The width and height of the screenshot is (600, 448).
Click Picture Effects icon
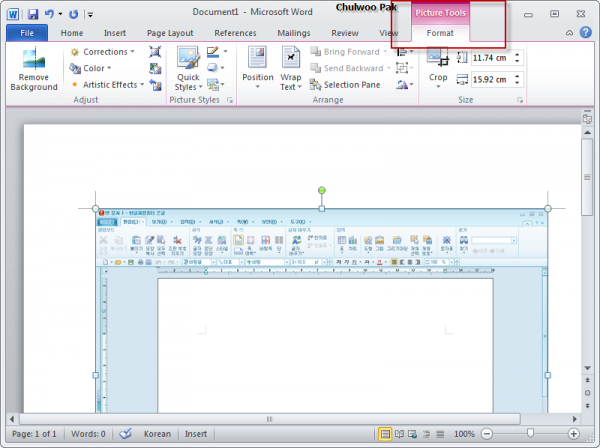[x=212, y=68]
